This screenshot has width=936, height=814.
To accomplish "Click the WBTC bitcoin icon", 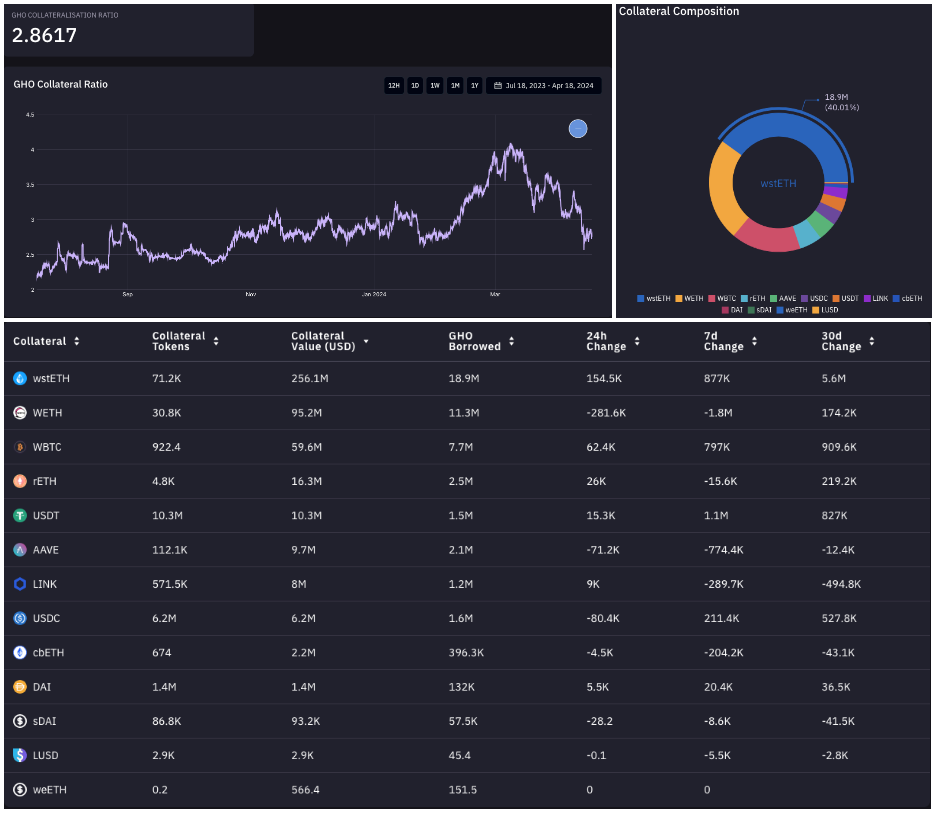I will (20, 447).
